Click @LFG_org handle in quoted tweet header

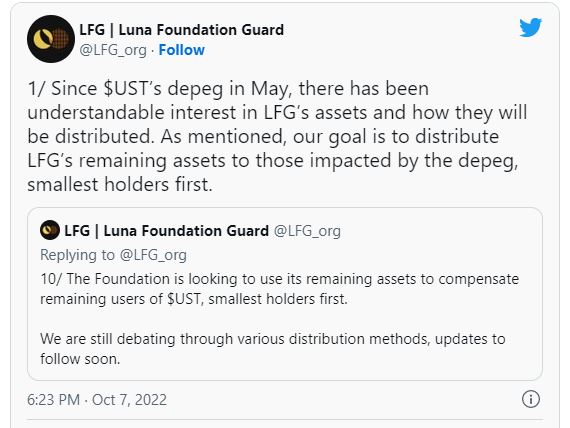[307, 231]
